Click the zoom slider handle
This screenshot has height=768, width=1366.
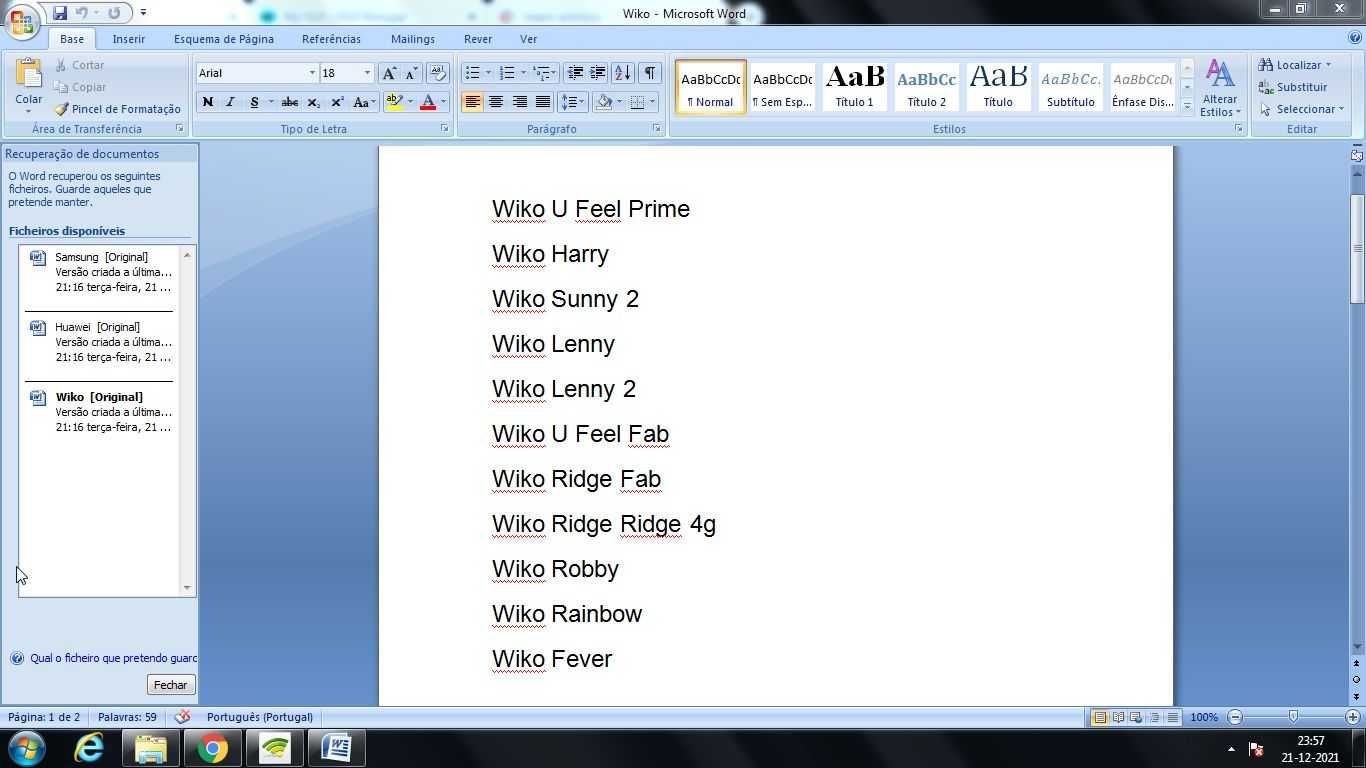pos(1293,717)
